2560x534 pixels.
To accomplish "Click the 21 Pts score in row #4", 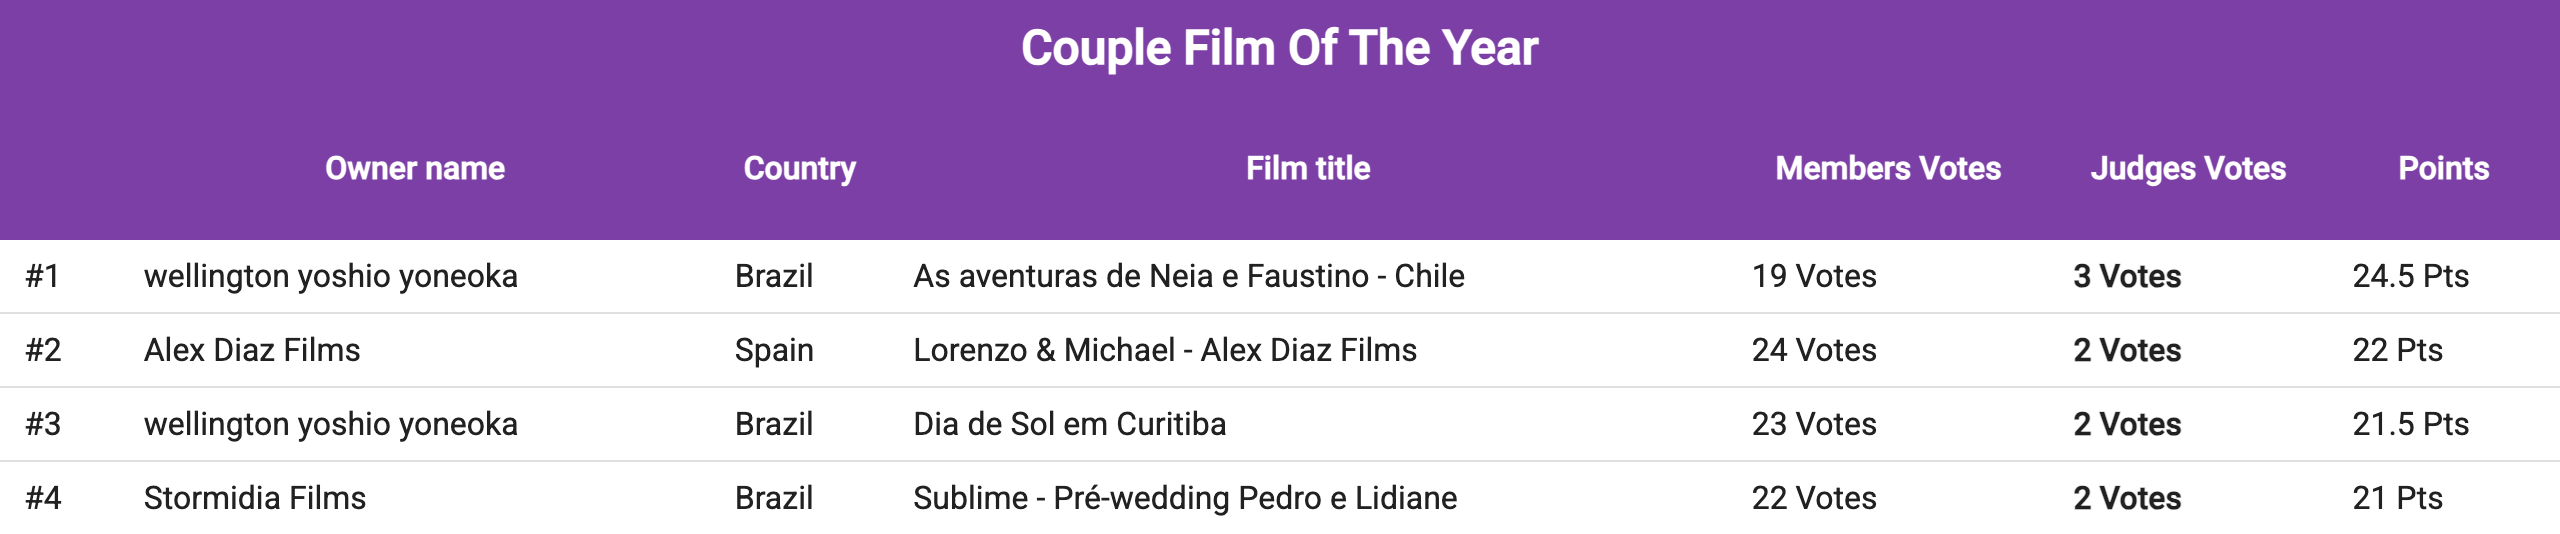I will click(2397, 498).
